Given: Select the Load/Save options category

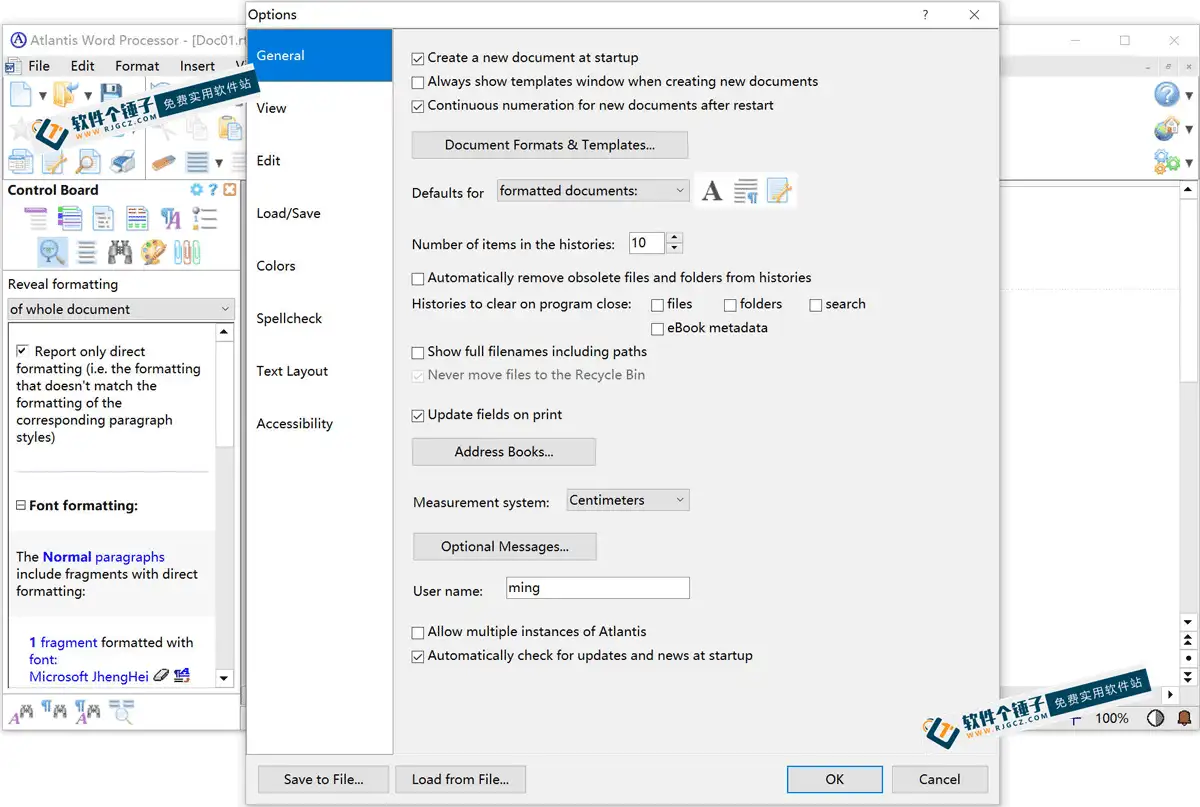Looking at the screenshot, I should point(319,213).
